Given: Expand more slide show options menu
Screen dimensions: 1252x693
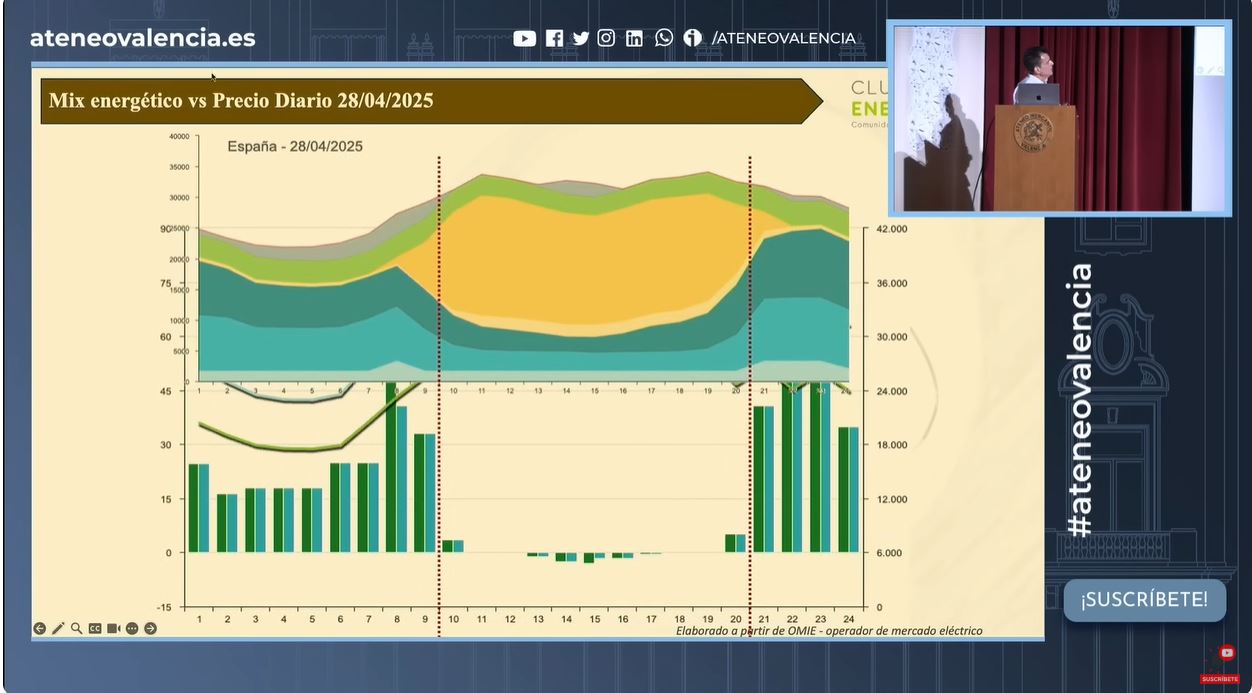Looking at the screenshot, I should [132, 628].
